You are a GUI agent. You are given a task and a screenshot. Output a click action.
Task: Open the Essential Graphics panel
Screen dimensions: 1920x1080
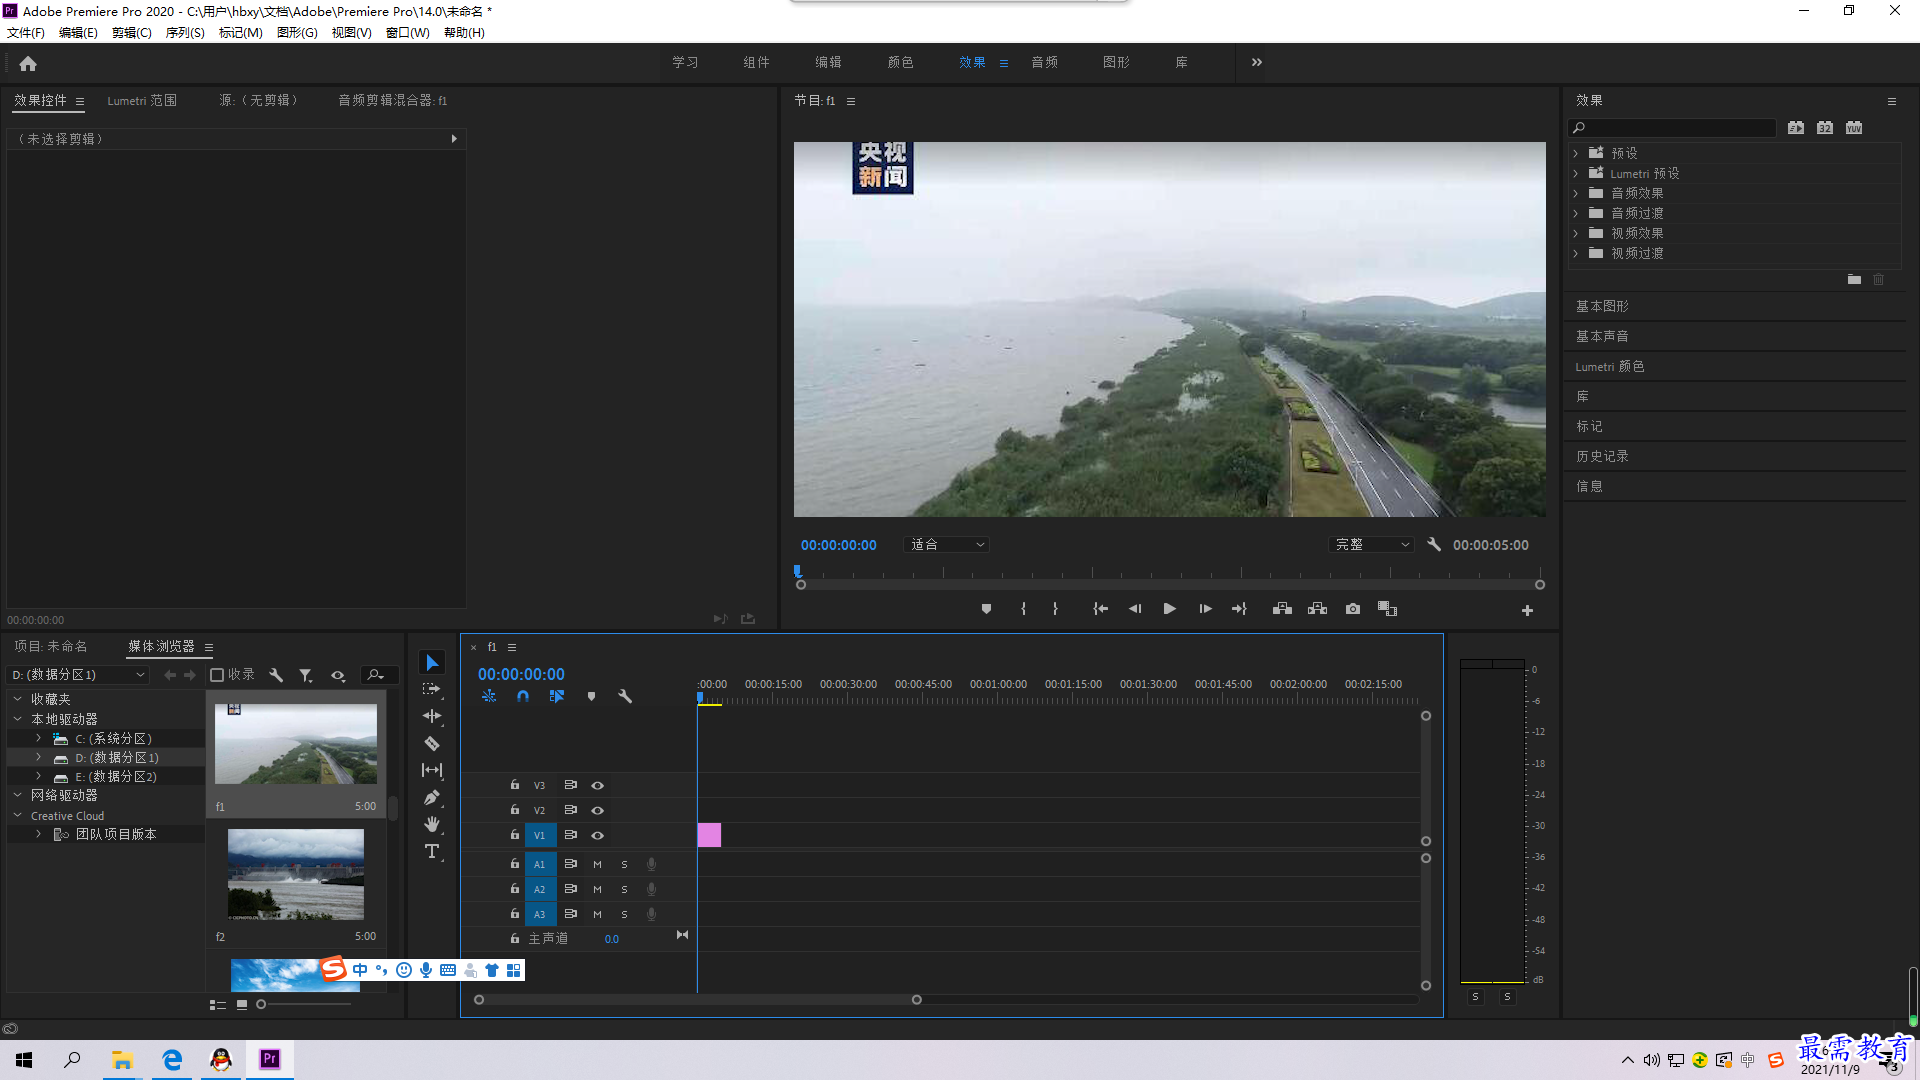click(1602, 306)
